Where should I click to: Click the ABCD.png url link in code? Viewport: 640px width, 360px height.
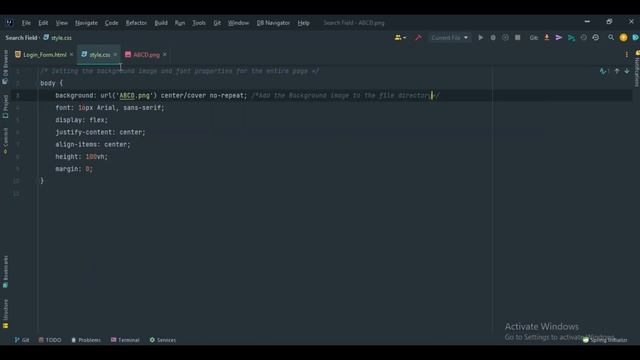pos(135,96)
